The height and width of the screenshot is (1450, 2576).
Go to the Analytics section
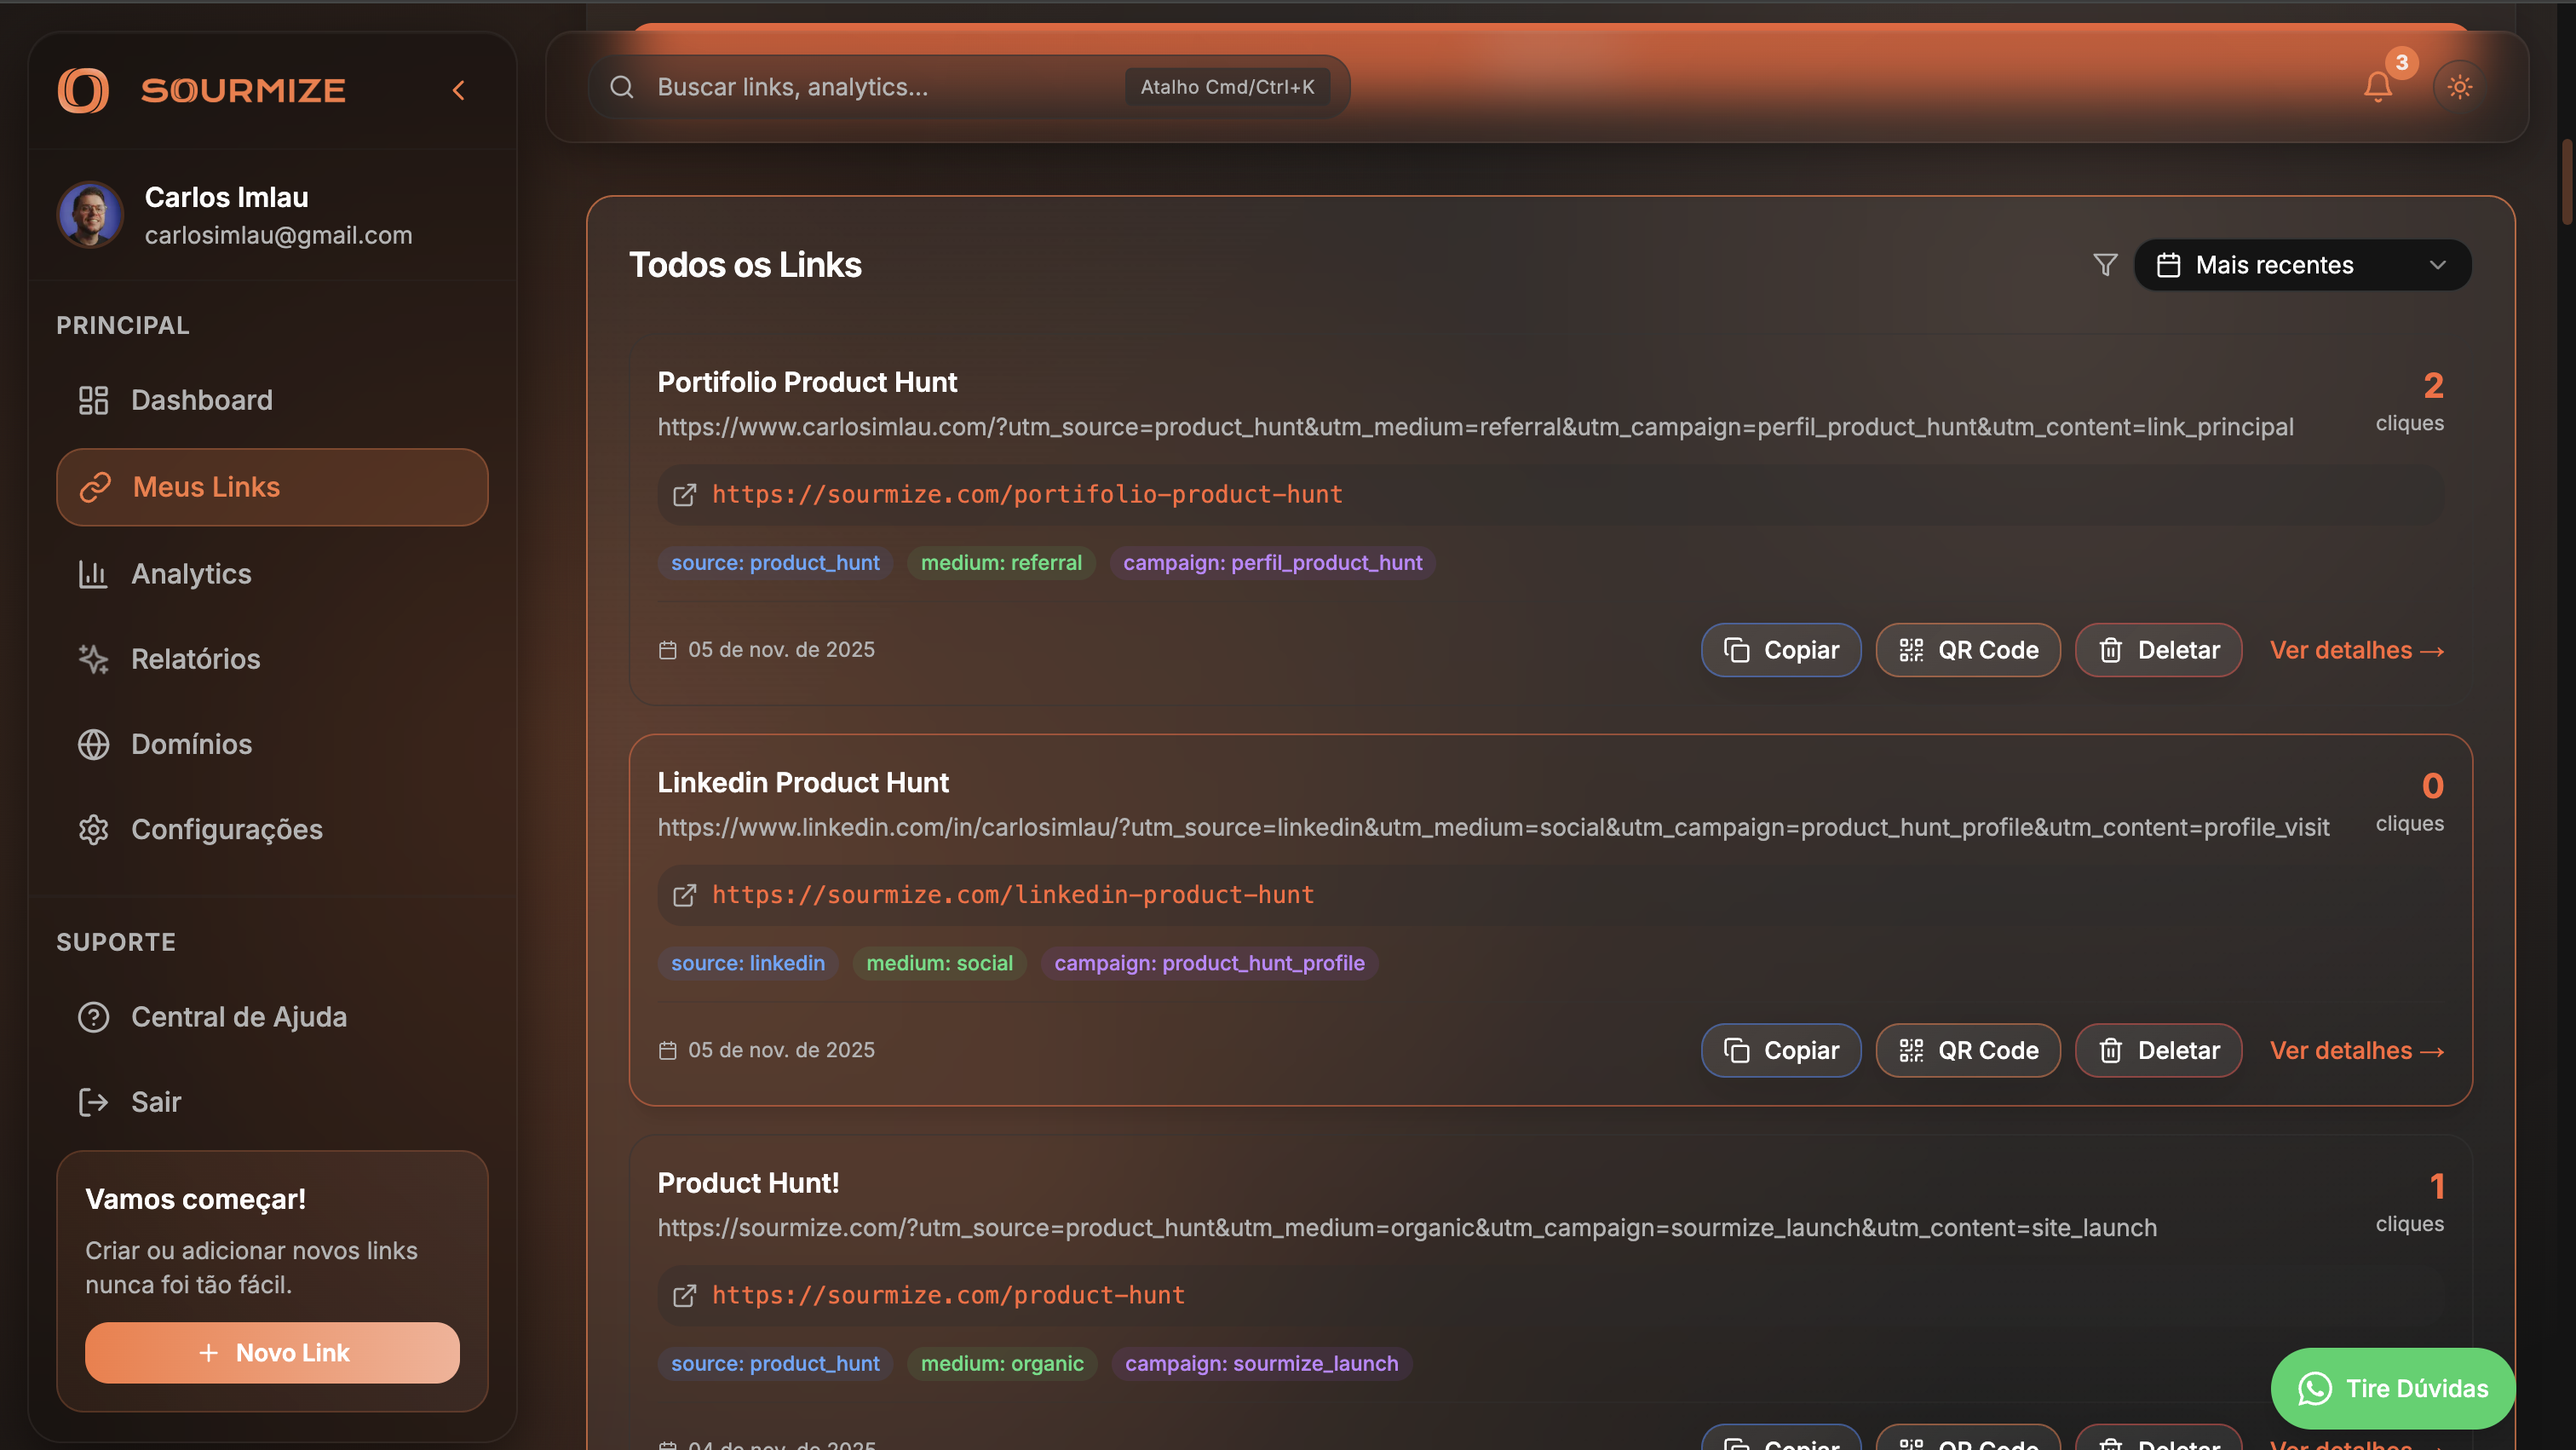click(x=191, y=574)
